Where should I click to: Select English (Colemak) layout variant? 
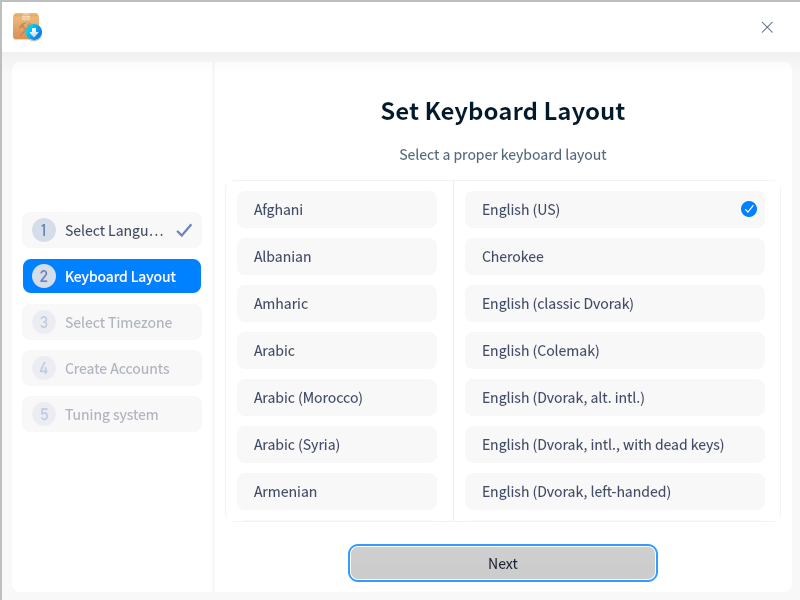point(615,351)
